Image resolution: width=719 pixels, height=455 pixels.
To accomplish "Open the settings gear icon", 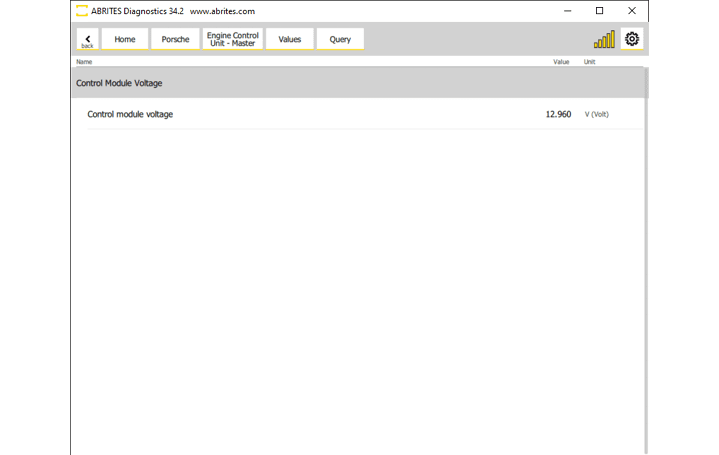I will pyautogui.click(x=632, y=39).
